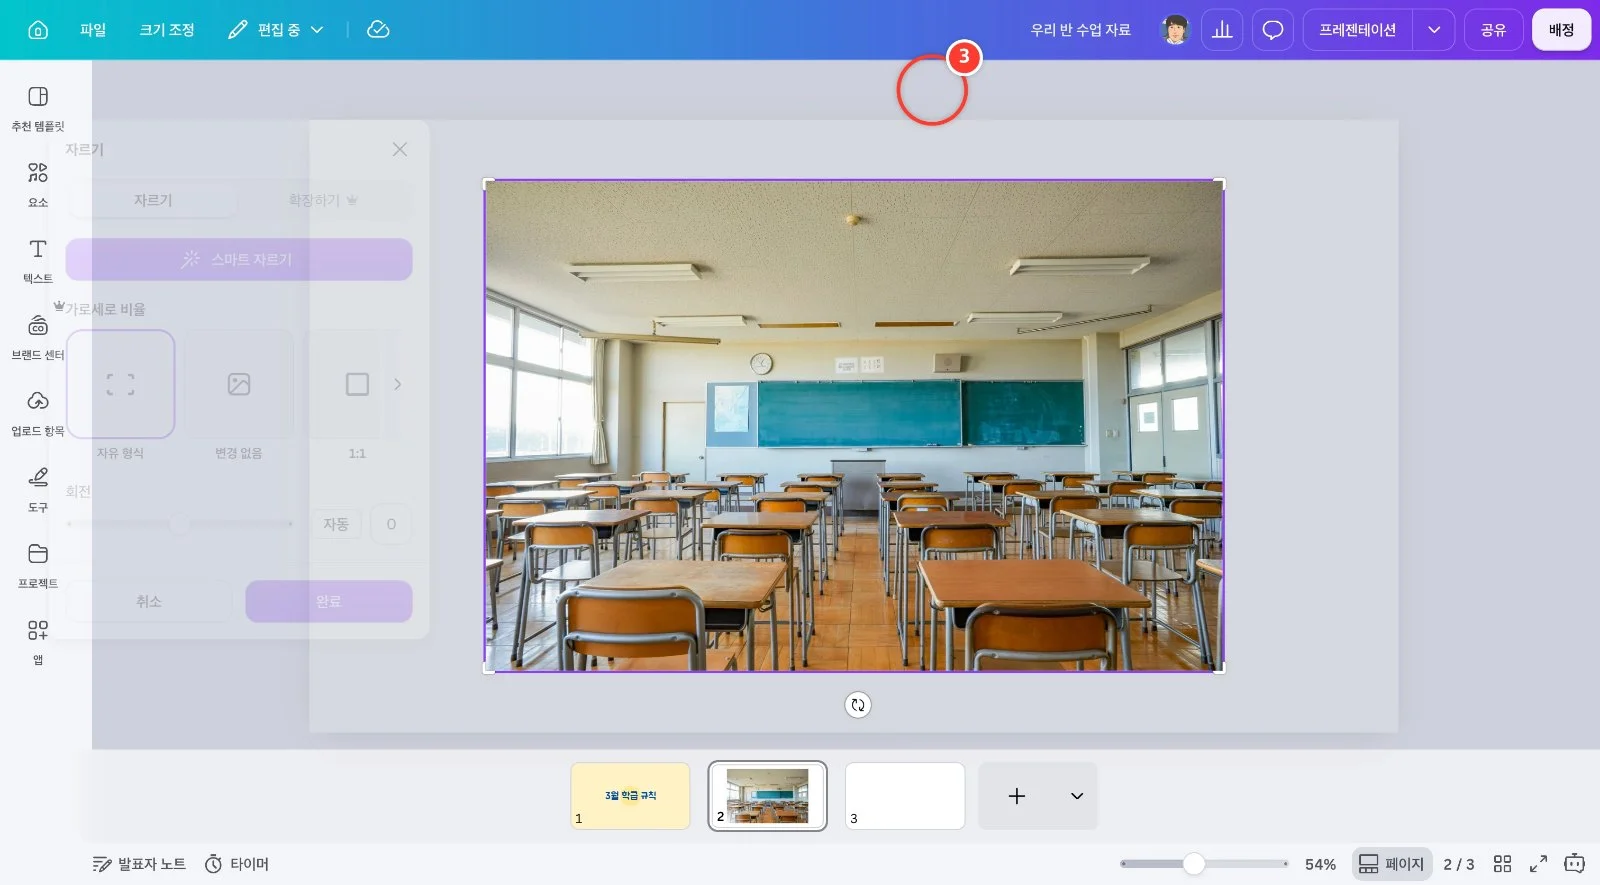1600x885 pixels.
Task: Select blank page 3 thumbnail
Action: tap(905, 796)
